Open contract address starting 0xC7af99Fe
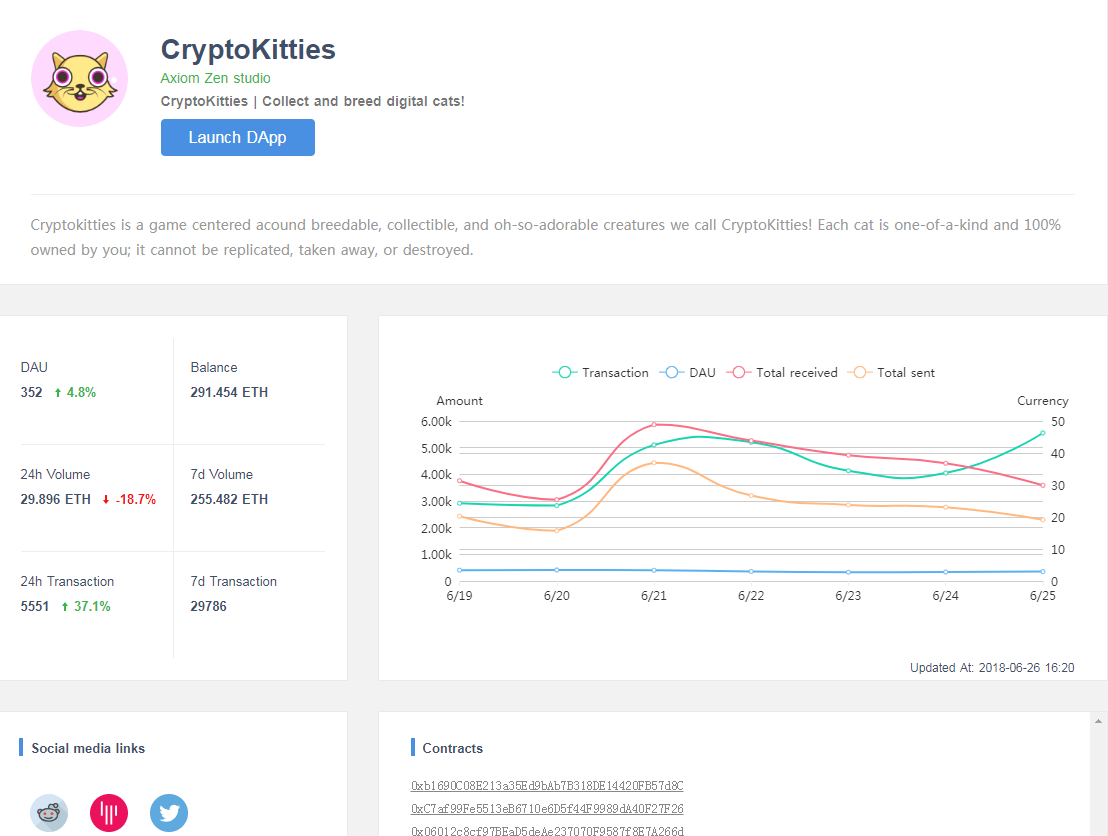Image resolution: width=1108 pixels, height=836 pixels. click(x=547, y=808)
